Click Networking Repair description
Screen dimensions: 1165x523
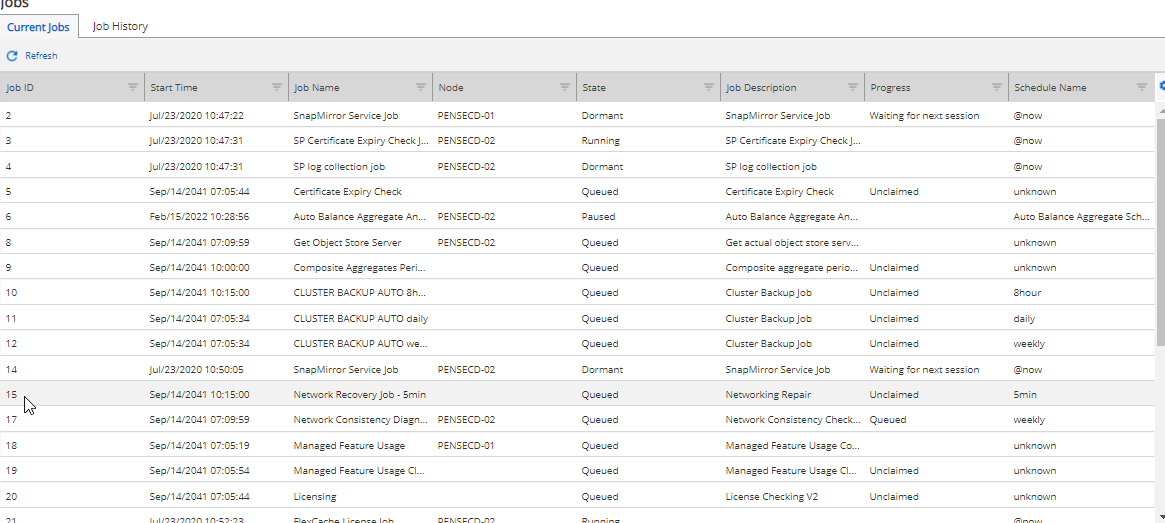pos(768,394)
